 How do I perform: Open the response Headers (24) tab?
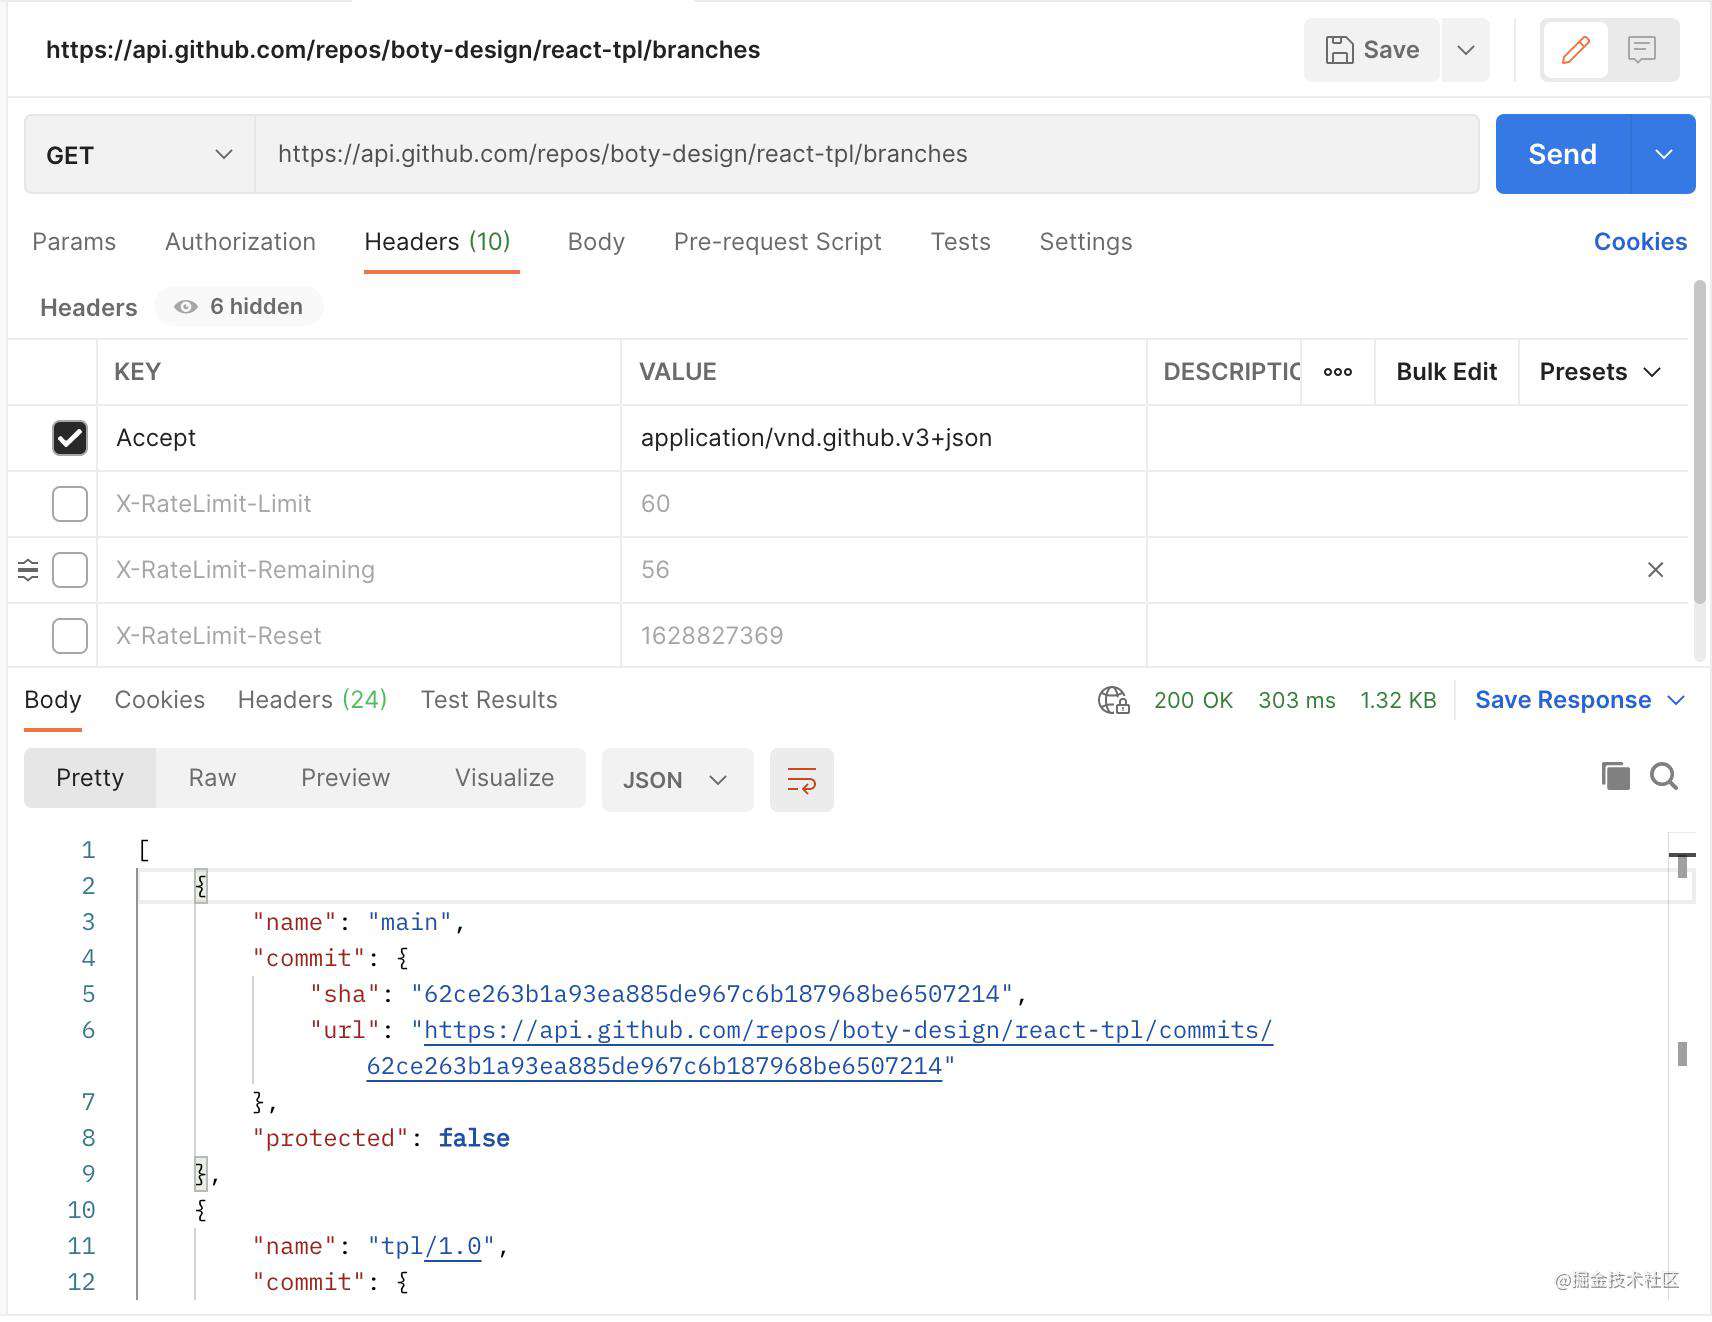[x=312, y=700]
